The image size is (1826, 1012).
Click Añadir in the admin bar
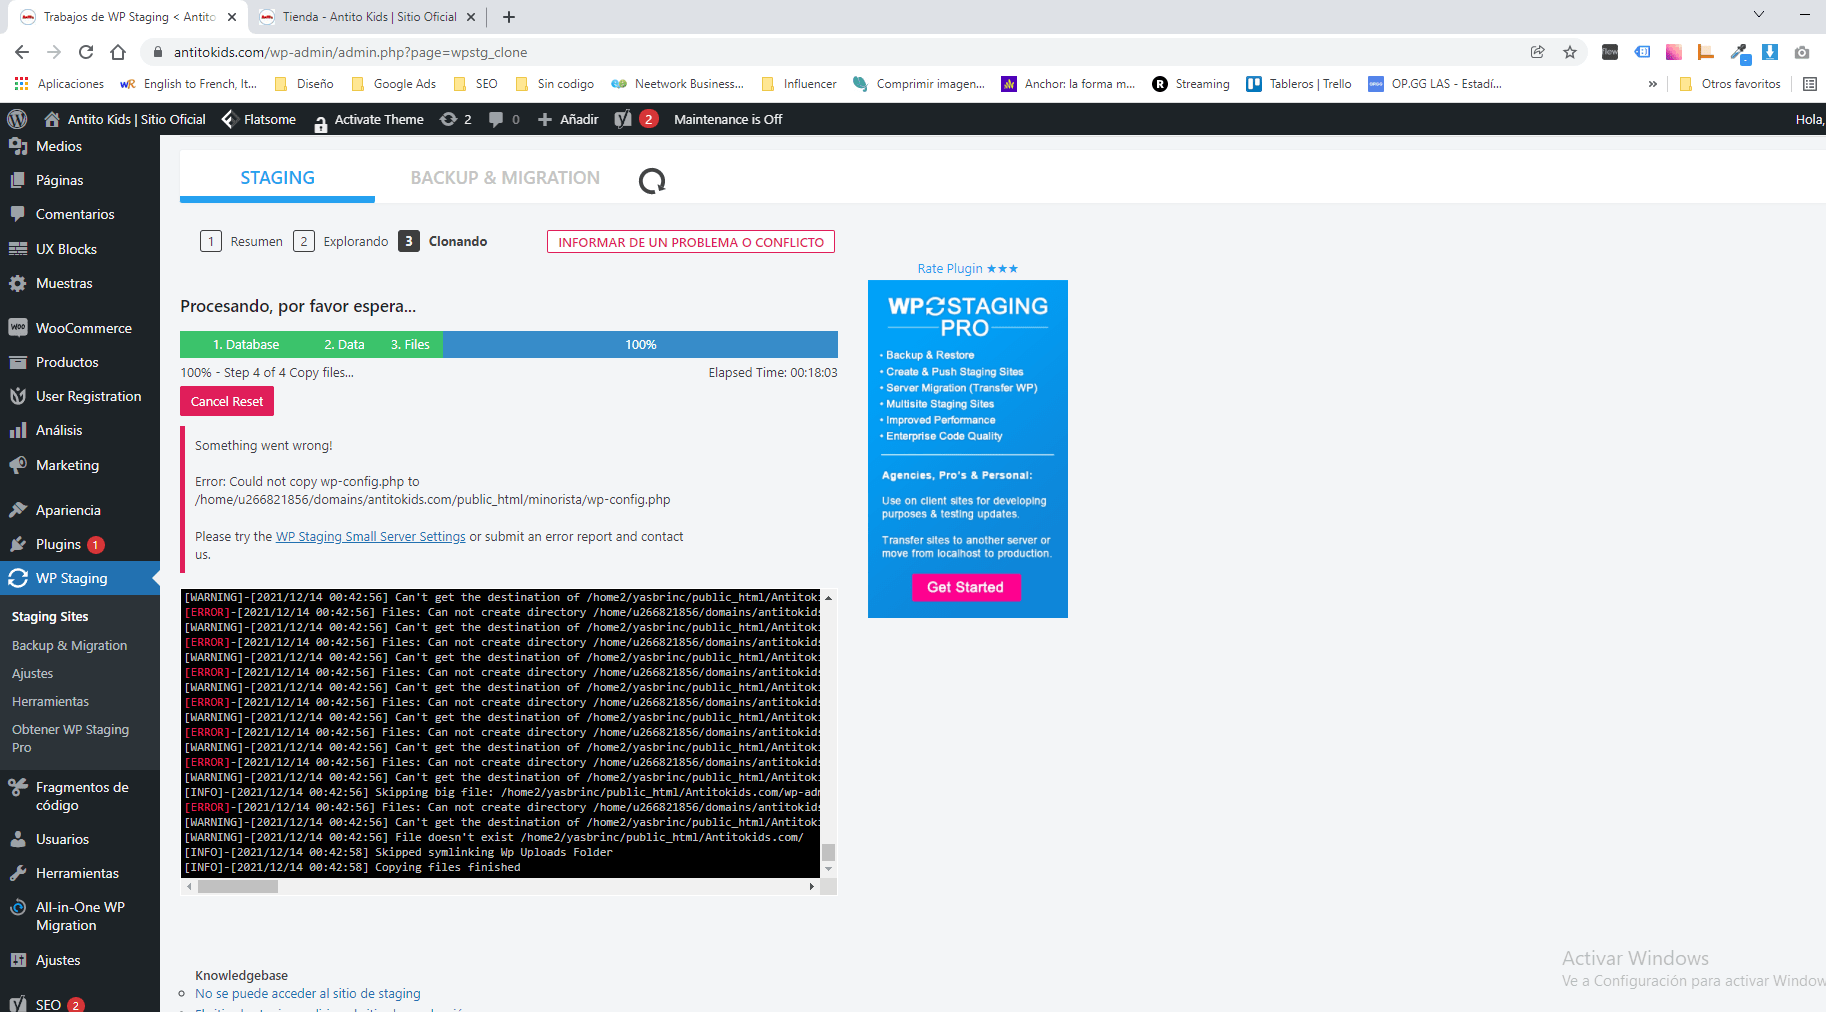click(x=568, y=119)
